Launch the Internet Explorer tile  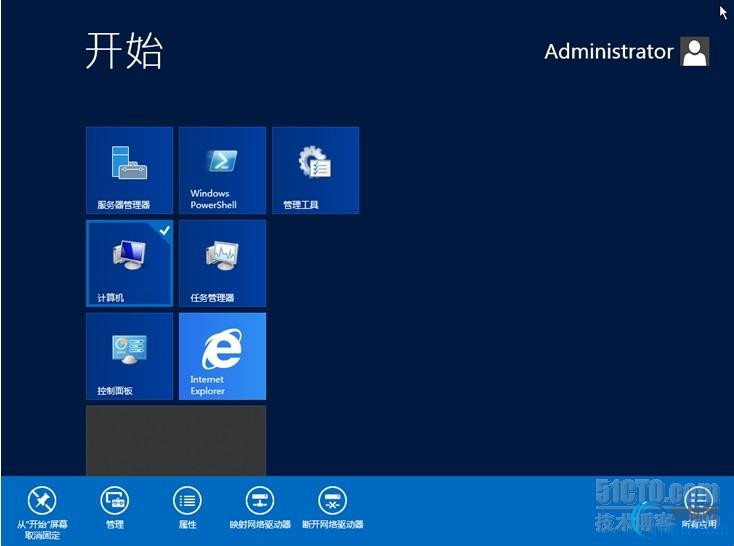(x=222, y=356)
